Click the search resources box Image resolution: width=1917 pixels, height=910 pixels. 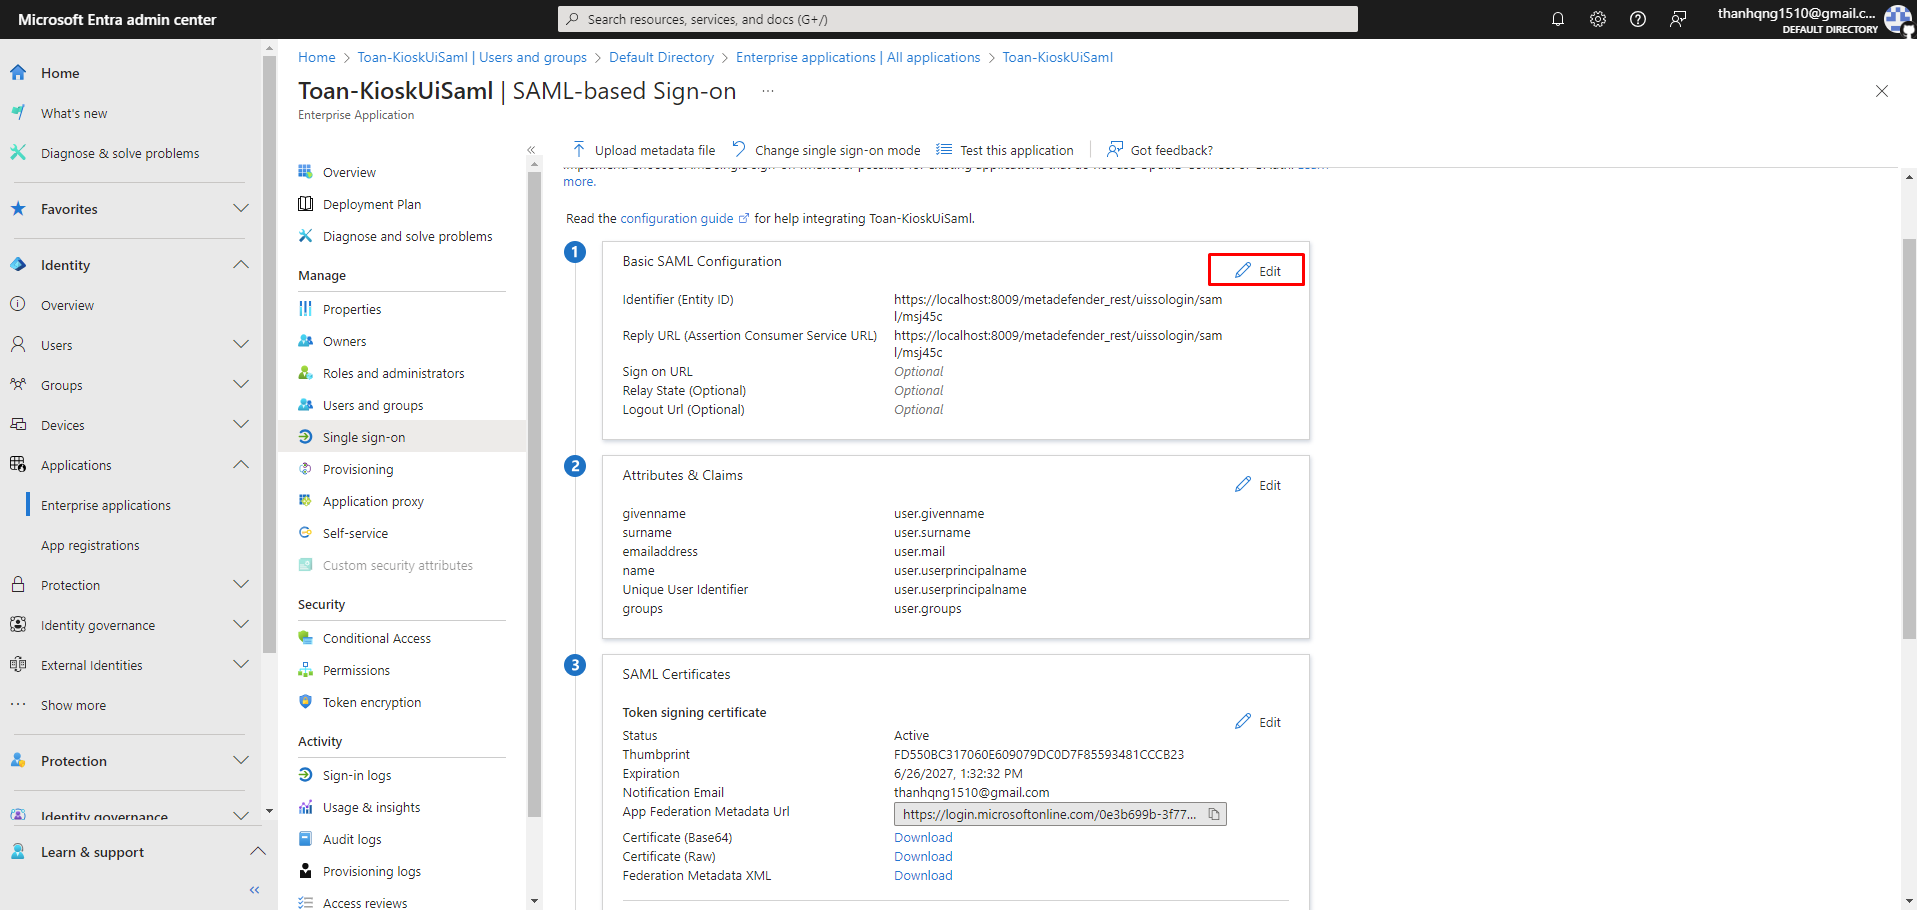click(x=958, y=19)
